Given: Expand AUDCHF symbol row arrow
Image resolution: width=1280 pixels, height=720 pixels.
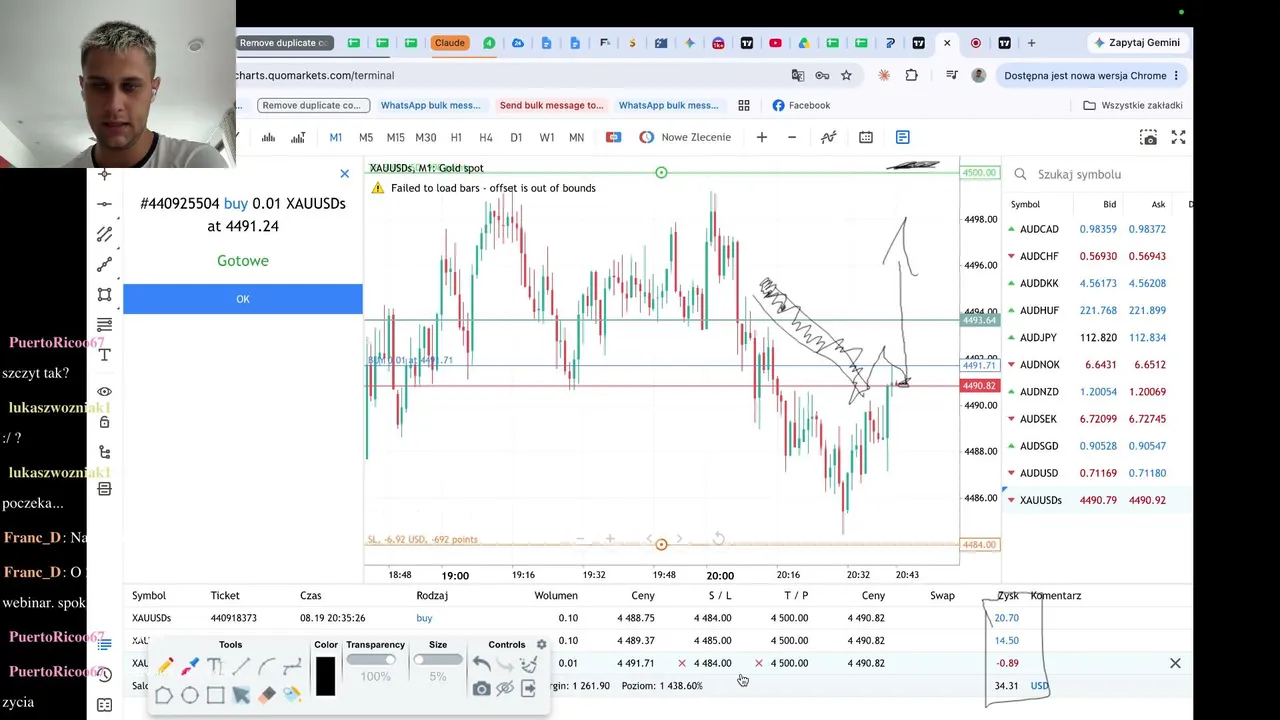Looking at the screenshot, I should click(x=1011, y=256).
